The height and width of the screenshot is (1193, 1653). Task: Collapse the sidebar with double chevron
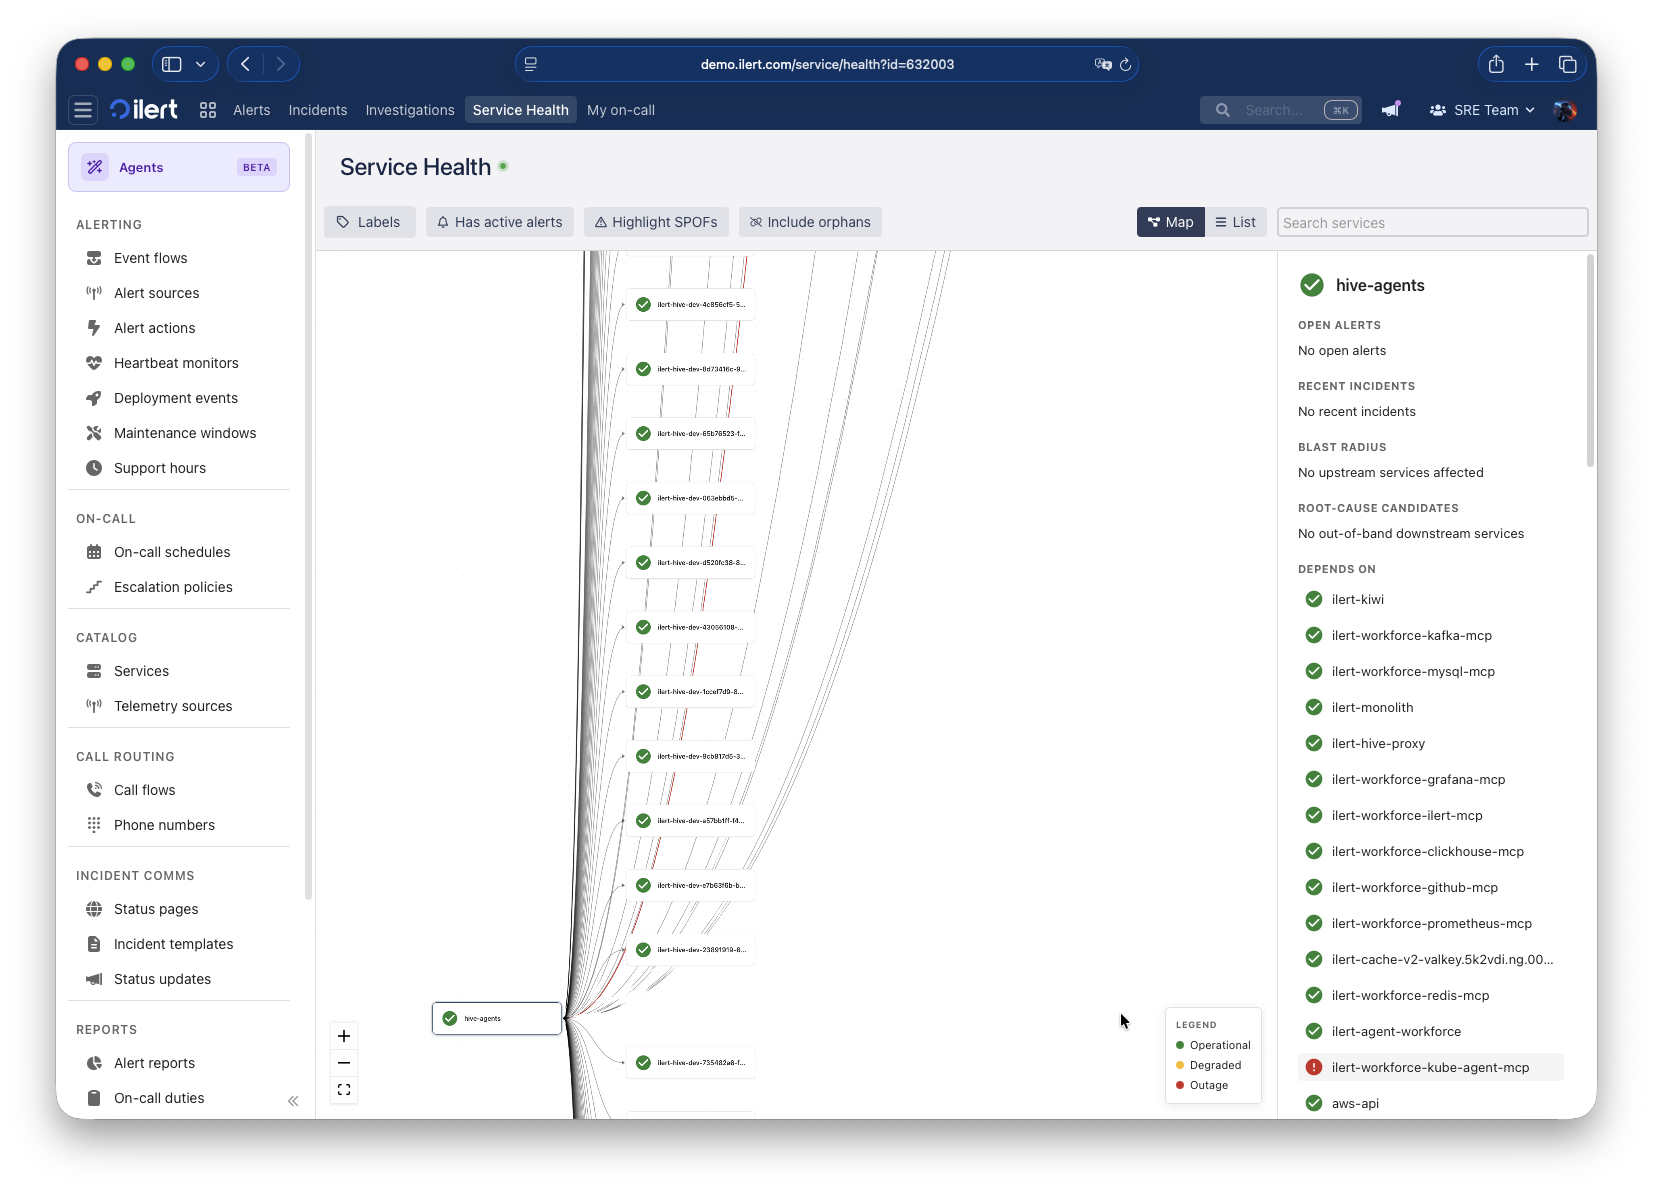[x=293, y=1101]
